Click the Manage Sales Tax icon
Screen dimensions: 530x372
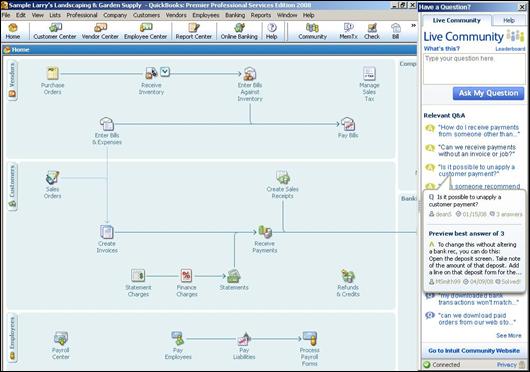point(369,73)
